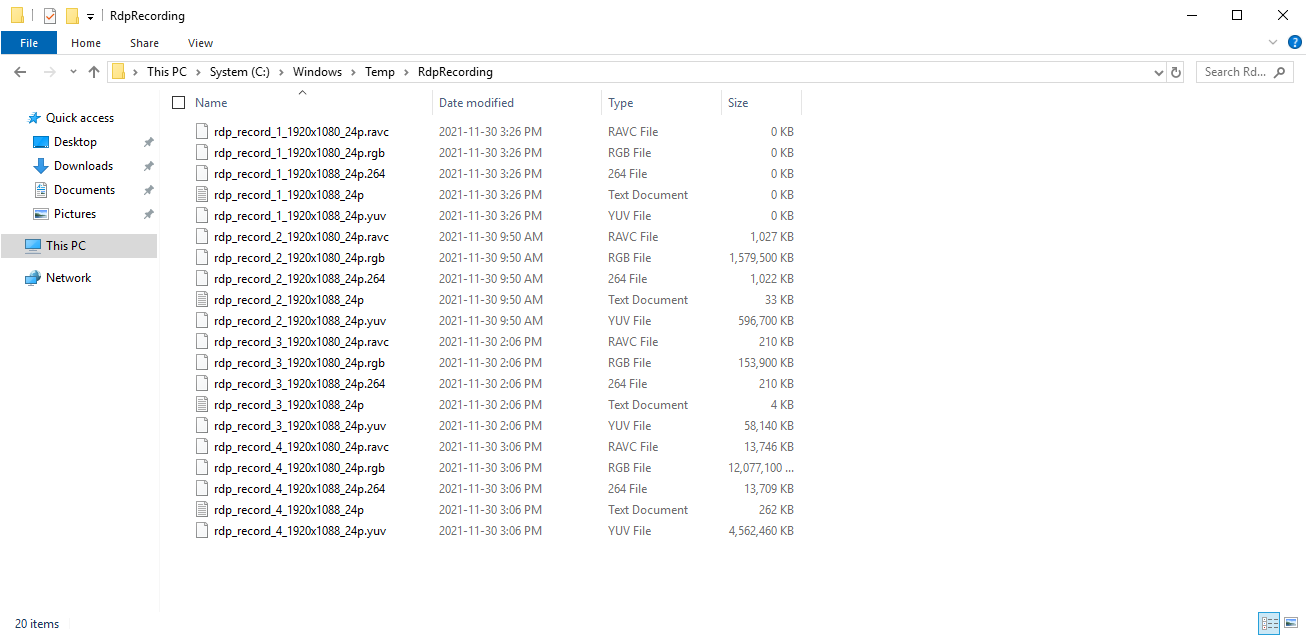Open Downloads from the navigation pane

pyautogui.click(x=82, y=165)
